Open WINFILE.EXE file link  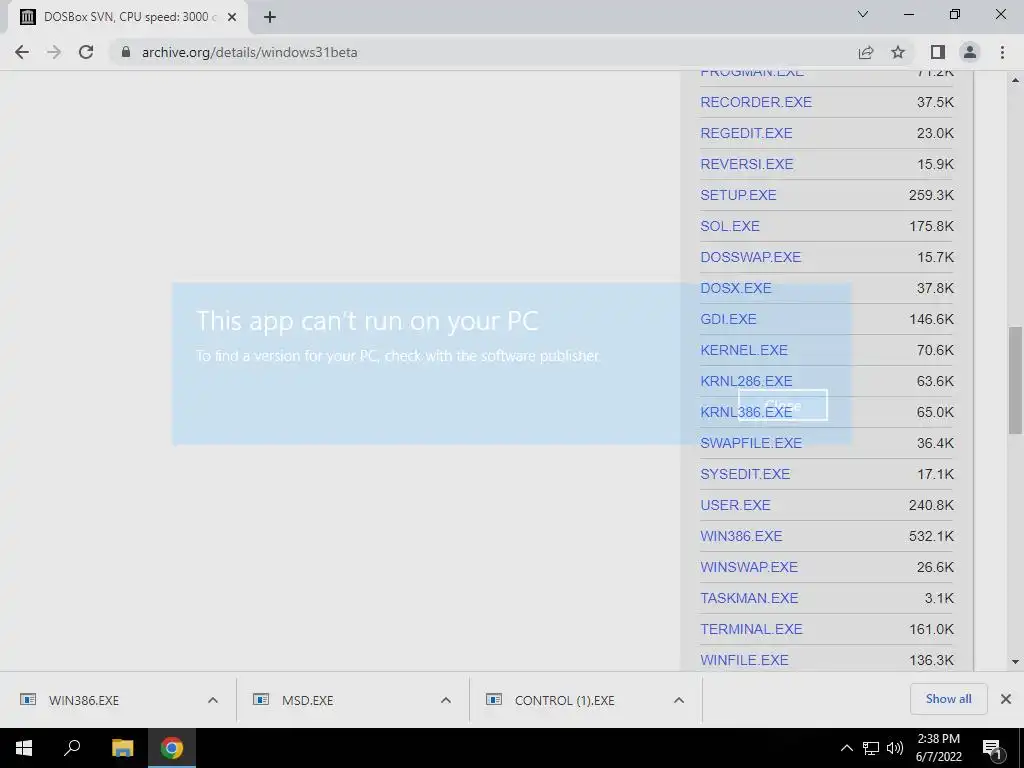[744, 660]
